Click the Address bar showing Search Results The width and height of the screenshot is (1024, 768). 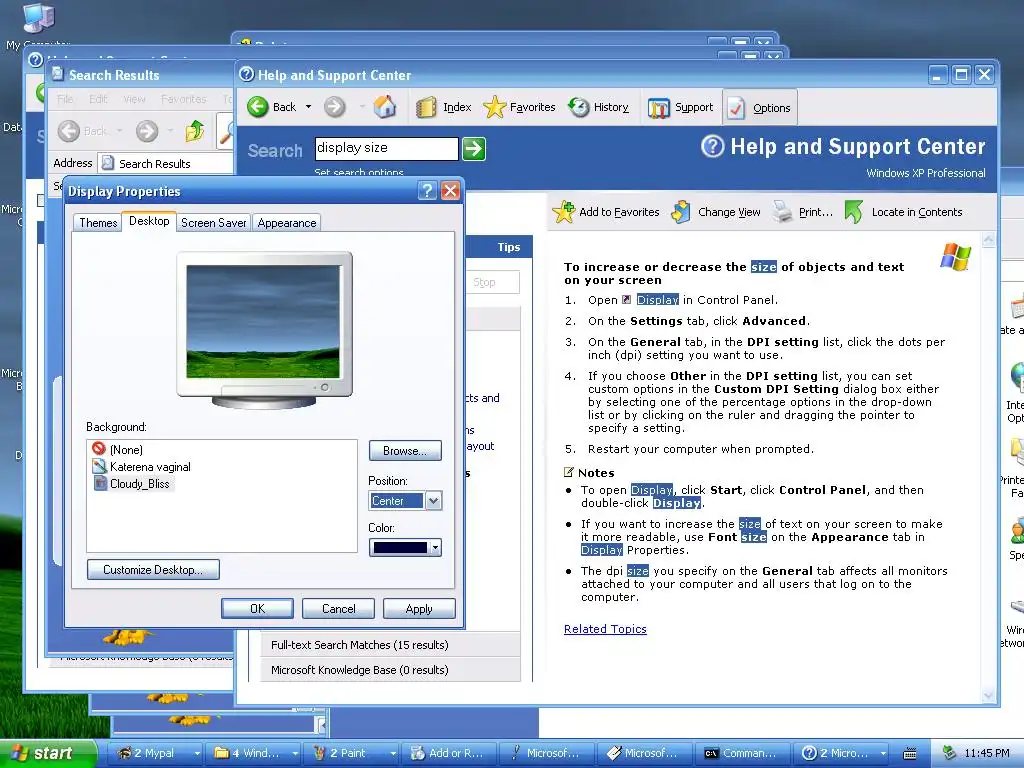(166, 163)
